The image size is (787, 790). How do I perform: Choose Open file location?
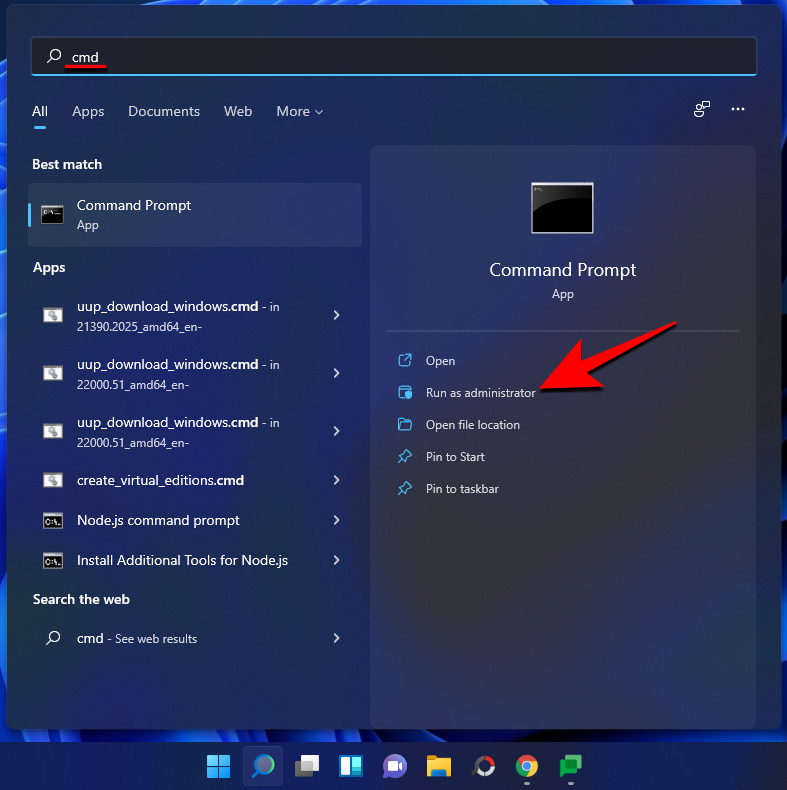(472, 425)
